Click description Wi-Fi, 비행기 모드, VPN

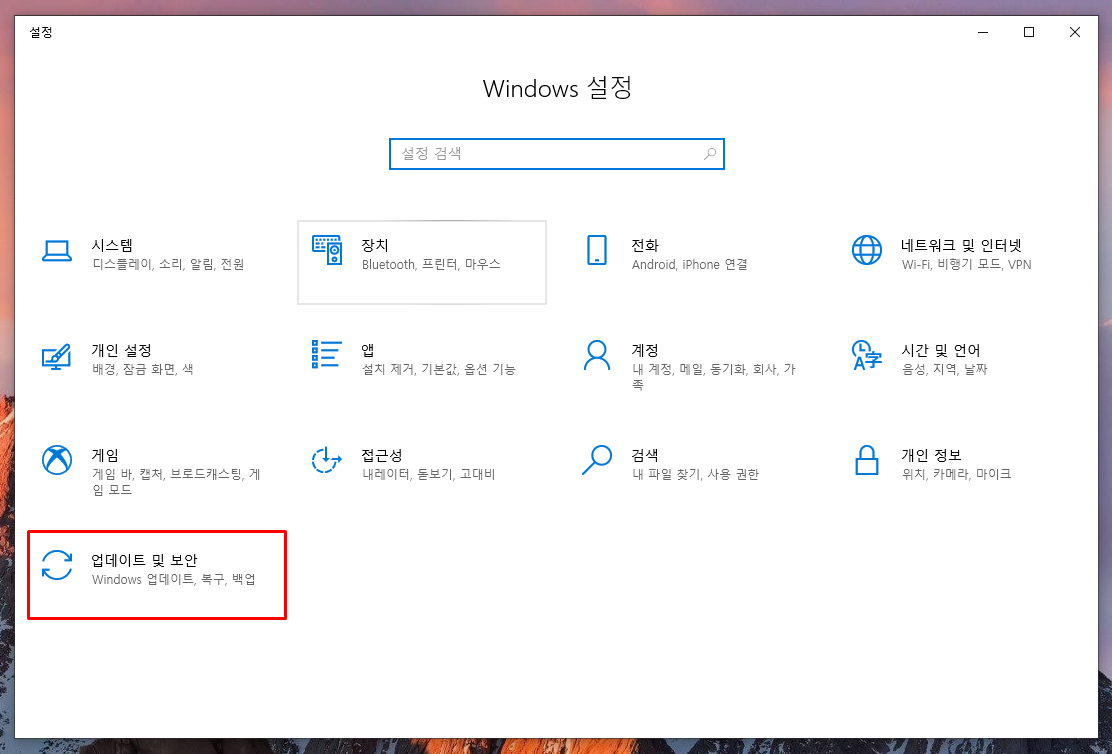click(x=967, y=265)
